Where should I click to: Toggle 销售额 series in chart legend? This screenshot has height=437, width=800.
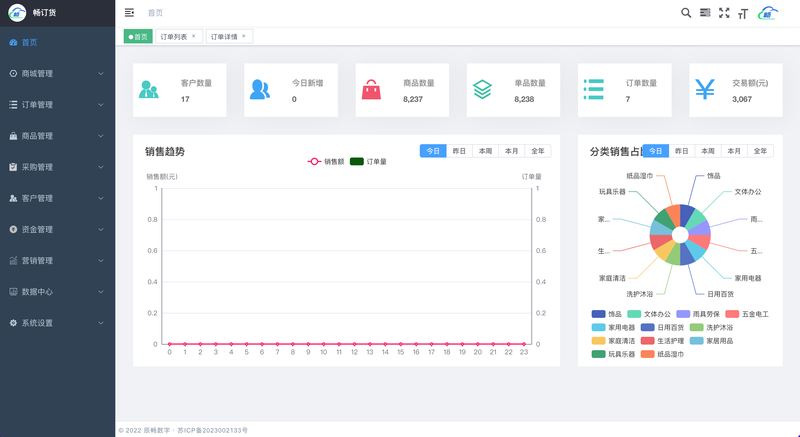326,162
